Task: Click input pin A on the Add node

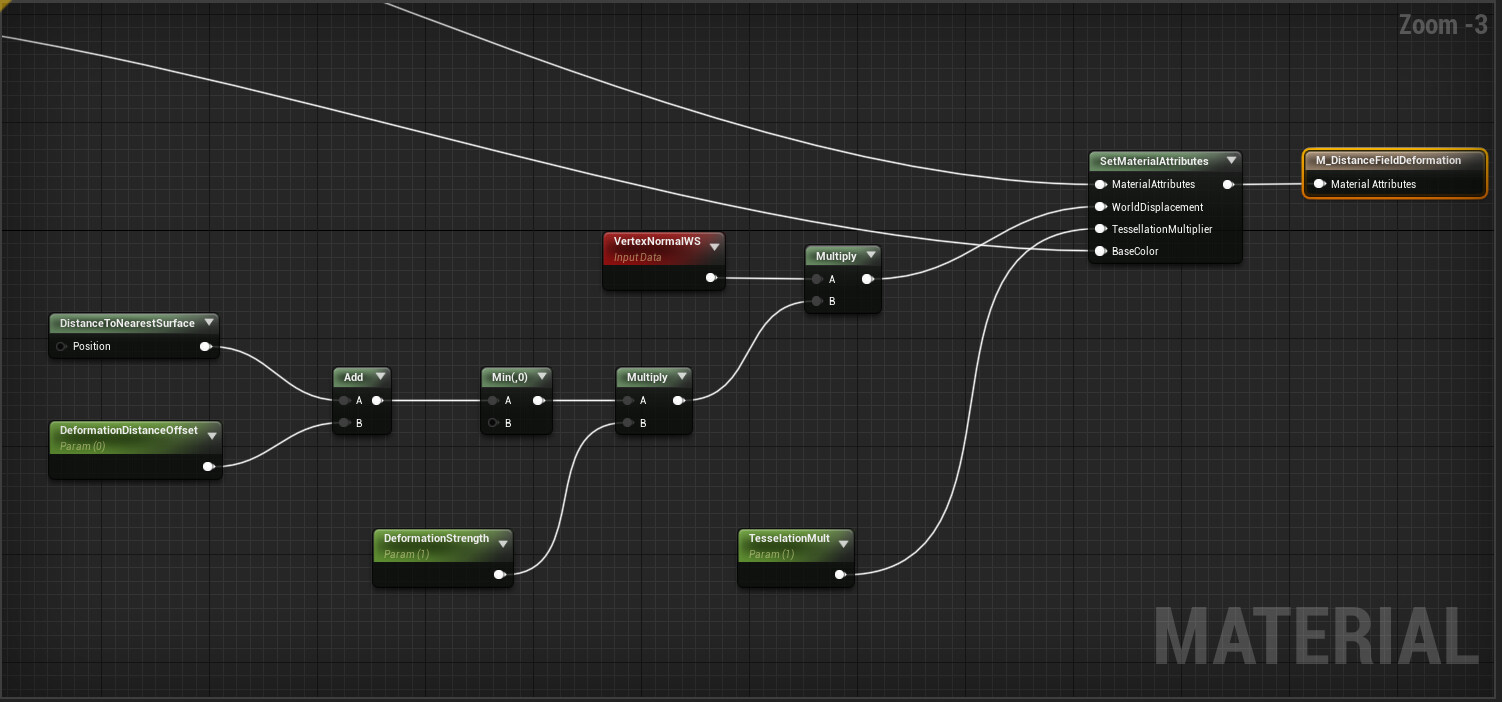Action: tap(344, 400)
